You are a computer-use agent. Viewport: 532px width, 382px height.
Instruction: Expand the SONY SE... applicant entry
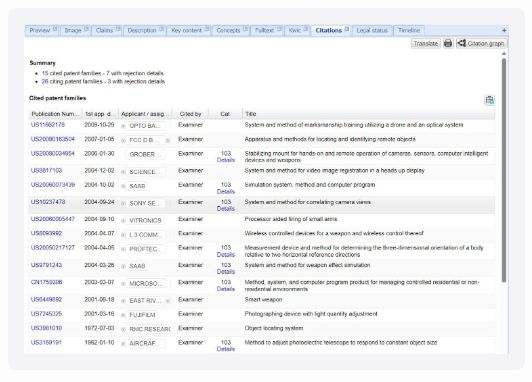click(x=124, y=203)
